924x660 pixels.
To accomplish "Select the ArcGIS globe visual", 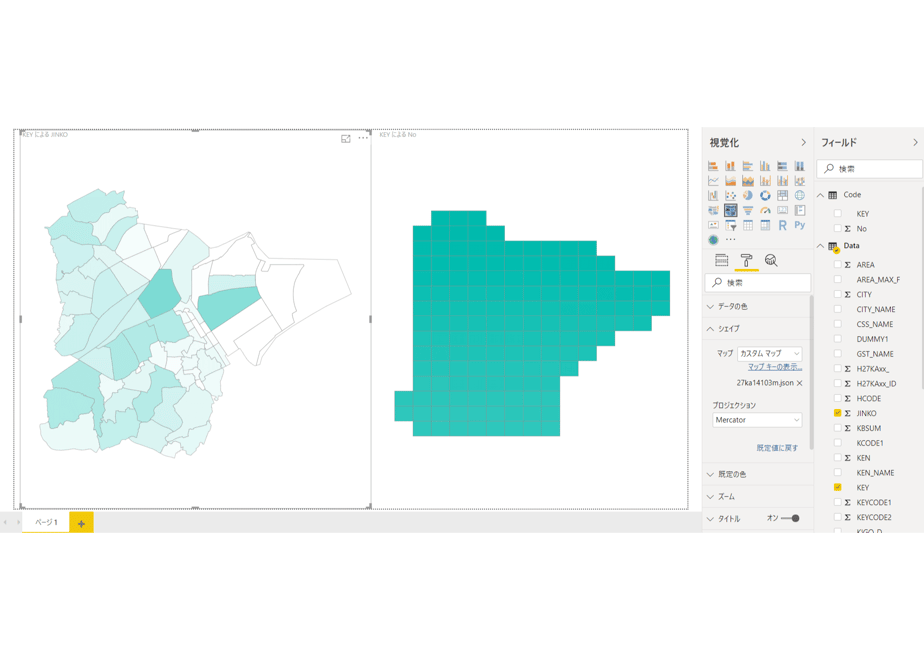I will pyautogui.click(x=713, y=240).
